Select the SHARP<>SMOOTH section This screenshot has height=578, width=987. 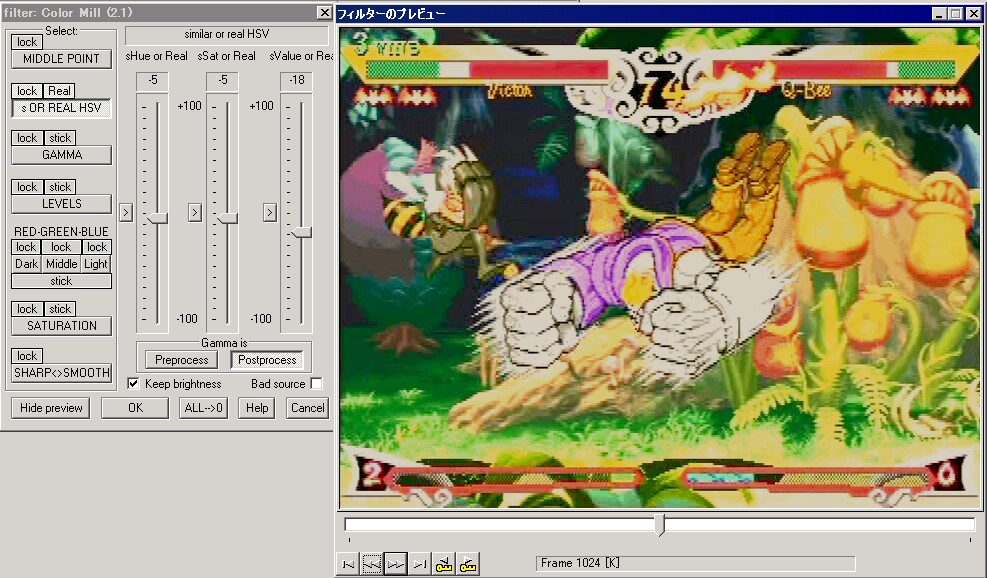61,373
